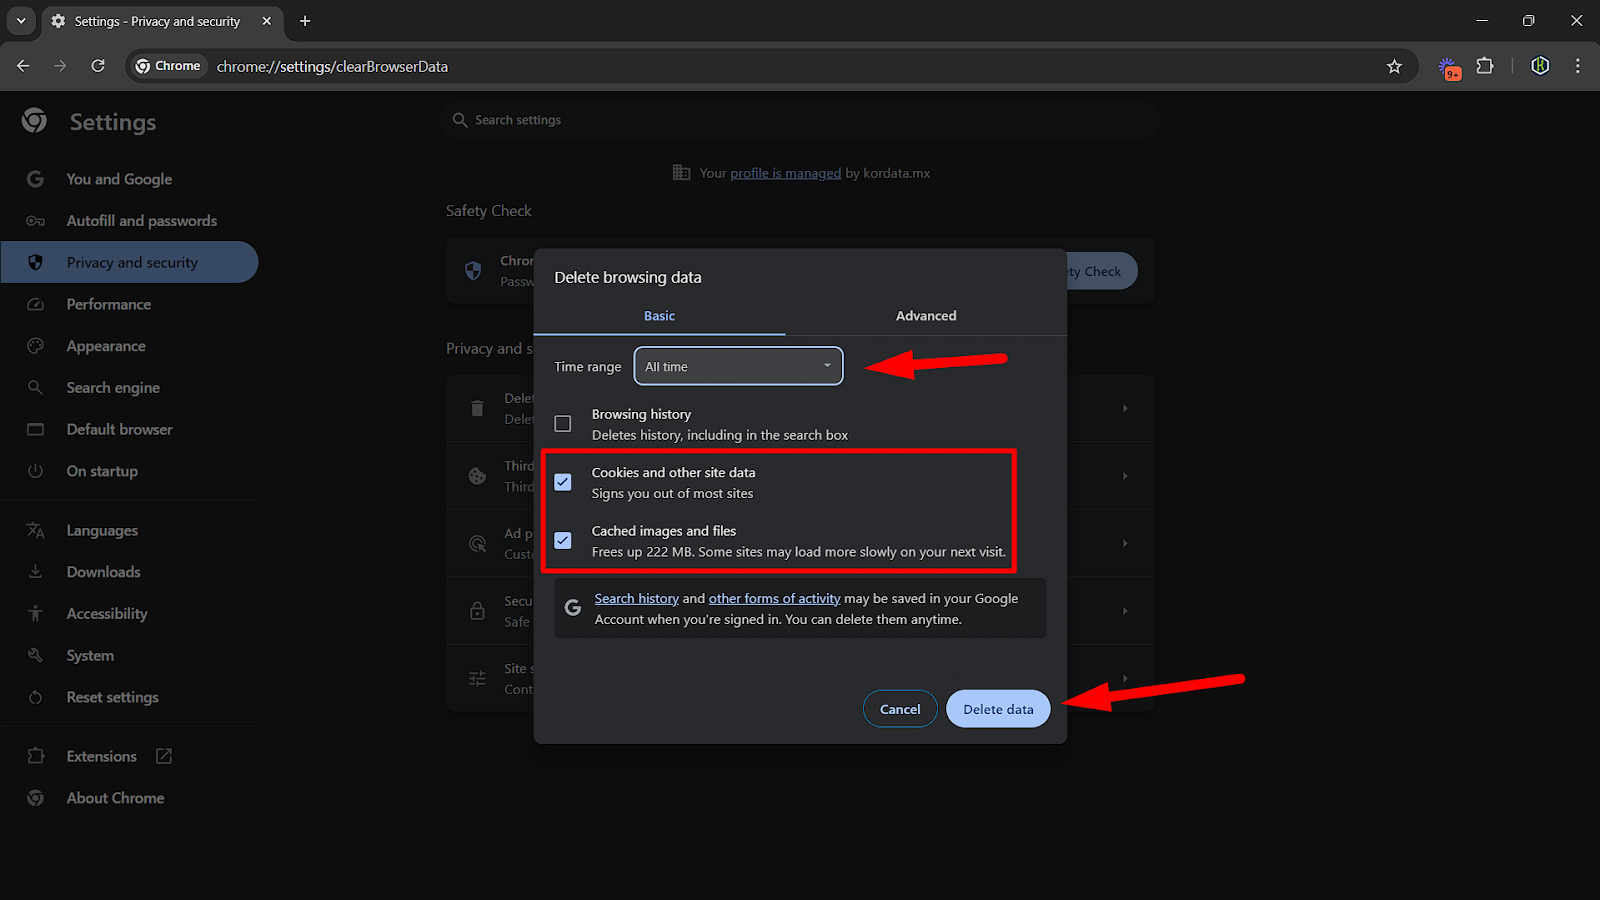
Task: Go back with the back arrow
Action: (x=23, y=66)
